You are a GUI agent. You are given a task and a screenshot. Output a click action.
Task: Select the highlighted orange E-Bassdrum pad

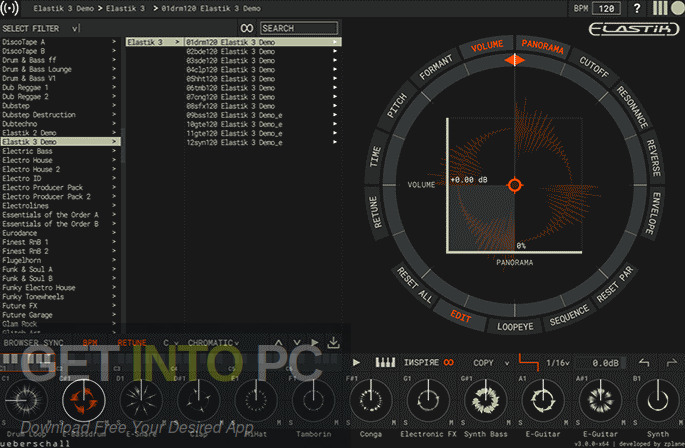(83, 400)
